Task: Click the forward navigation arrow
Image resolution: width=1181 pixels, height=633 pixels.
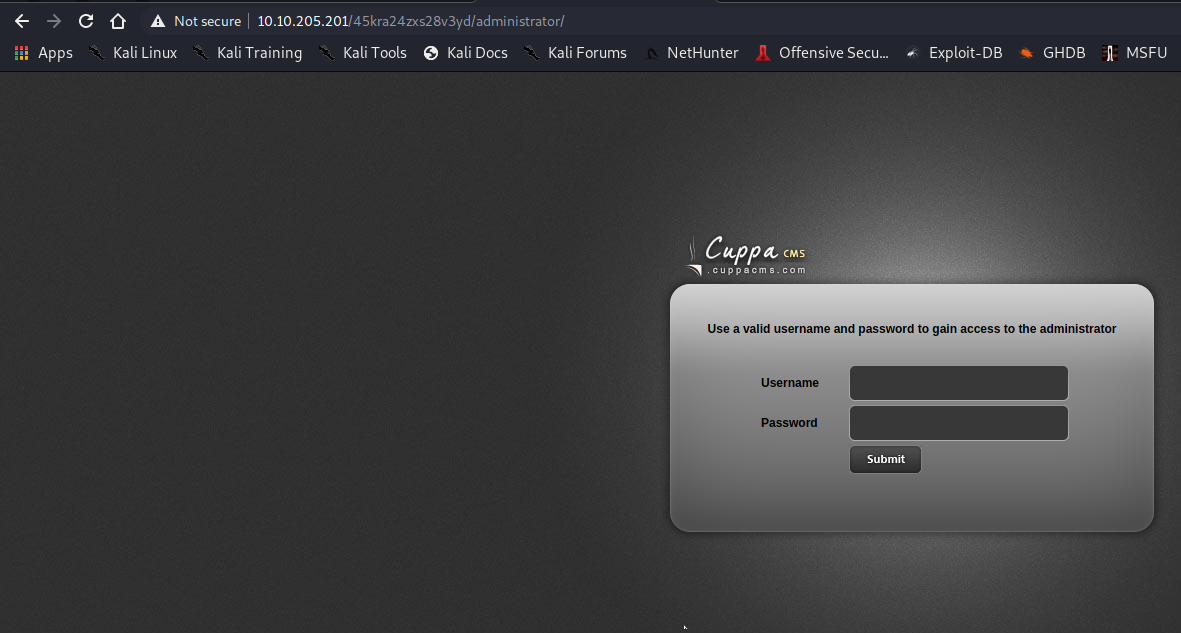Action: pyautogui.click(x=53, y=21)
